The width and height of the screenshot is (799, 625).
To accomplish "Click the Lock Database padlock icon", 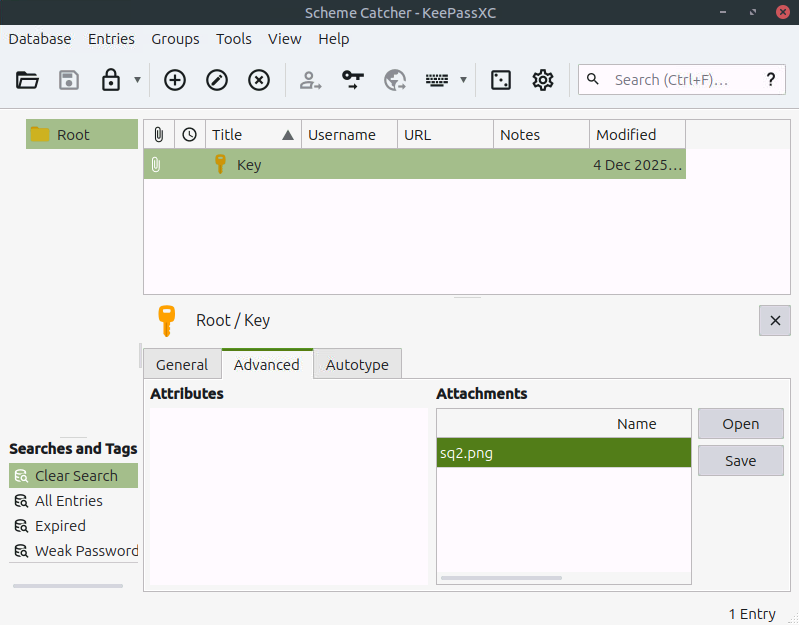I will point(111,80).
